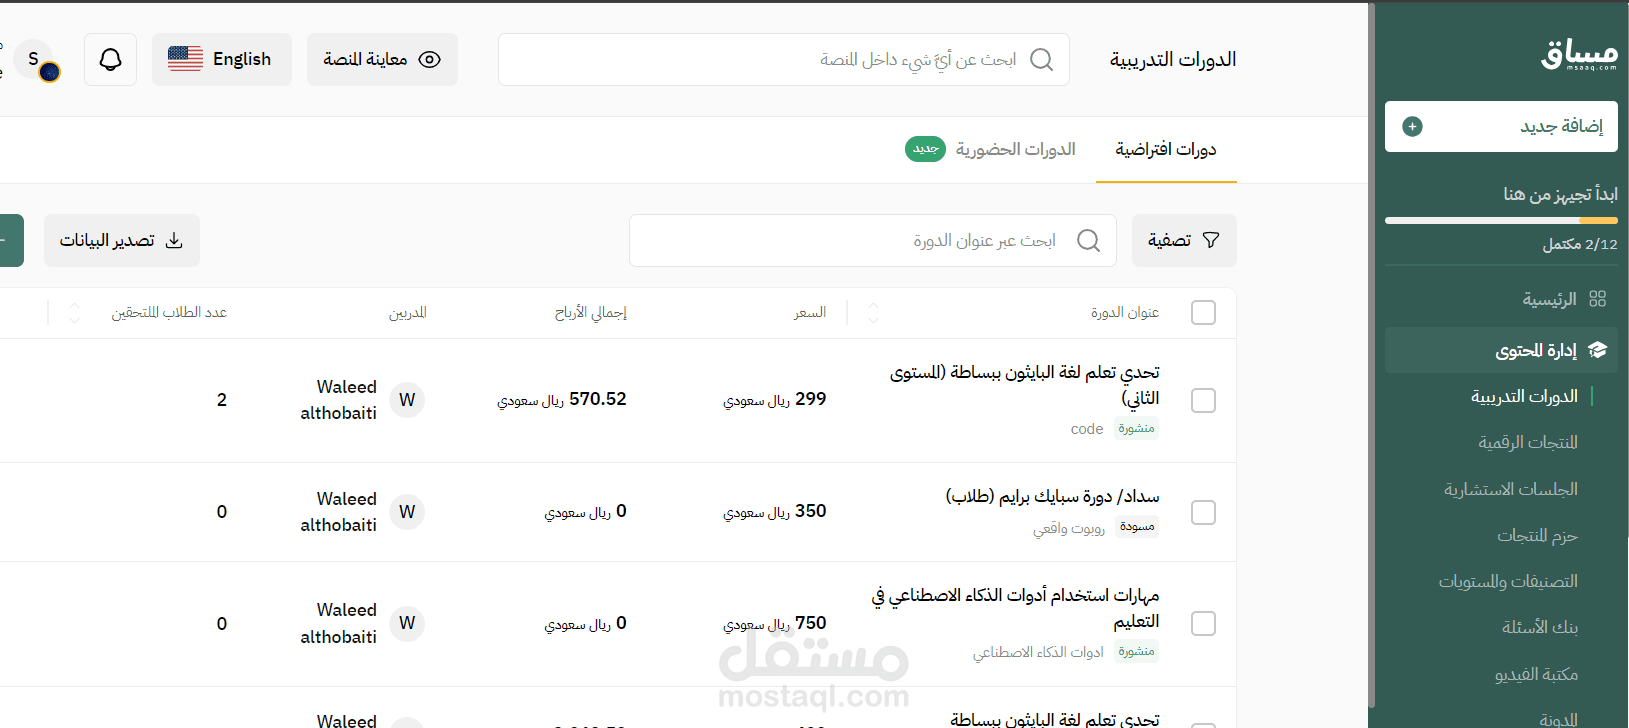Select checkbox for سداد Sparks Prime course

(1203, 512)
